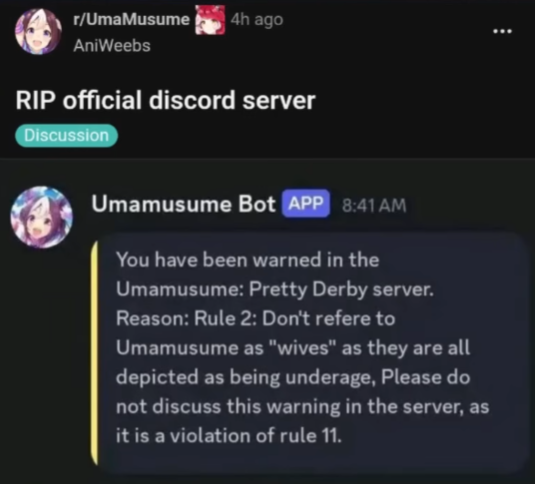Click the APP badge next to bot name
Viewport: 535px width, 484px height.
coord(306,204)
